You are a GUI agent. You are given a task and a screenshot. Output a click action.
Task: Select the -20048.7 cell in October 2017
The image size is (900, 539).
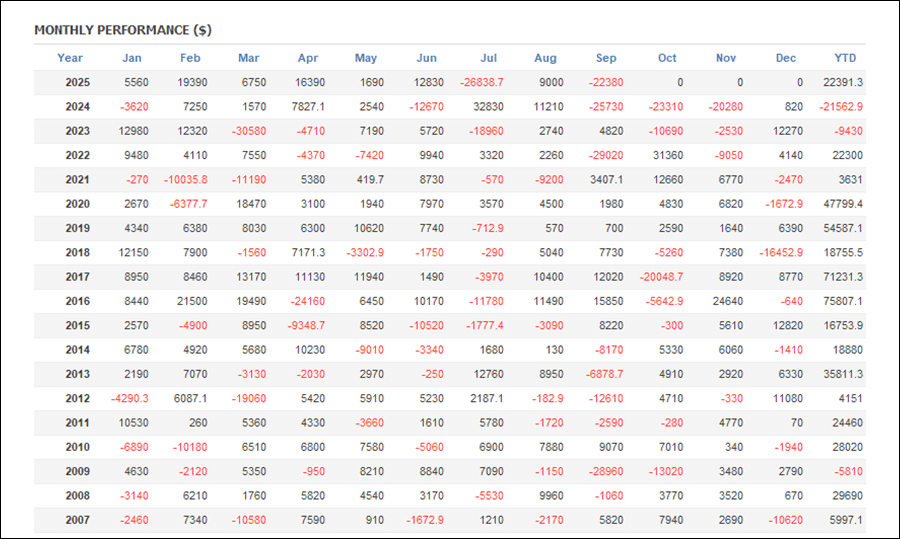(661, 277)
